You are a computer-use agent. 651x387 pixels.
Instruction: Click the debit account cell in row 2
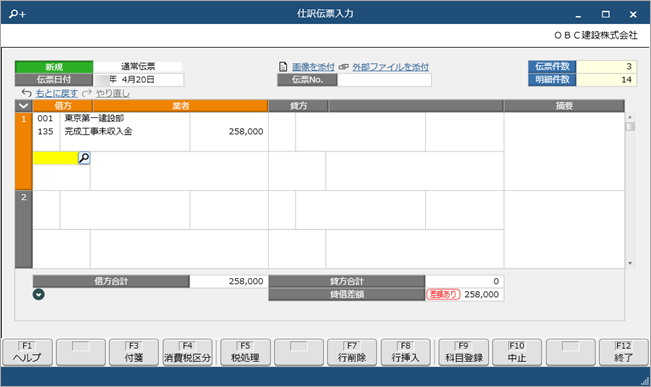click(125, 210)
